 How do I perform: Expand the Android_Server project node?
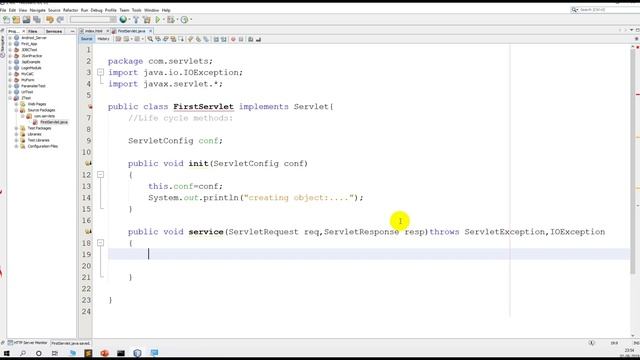point(10,38)
